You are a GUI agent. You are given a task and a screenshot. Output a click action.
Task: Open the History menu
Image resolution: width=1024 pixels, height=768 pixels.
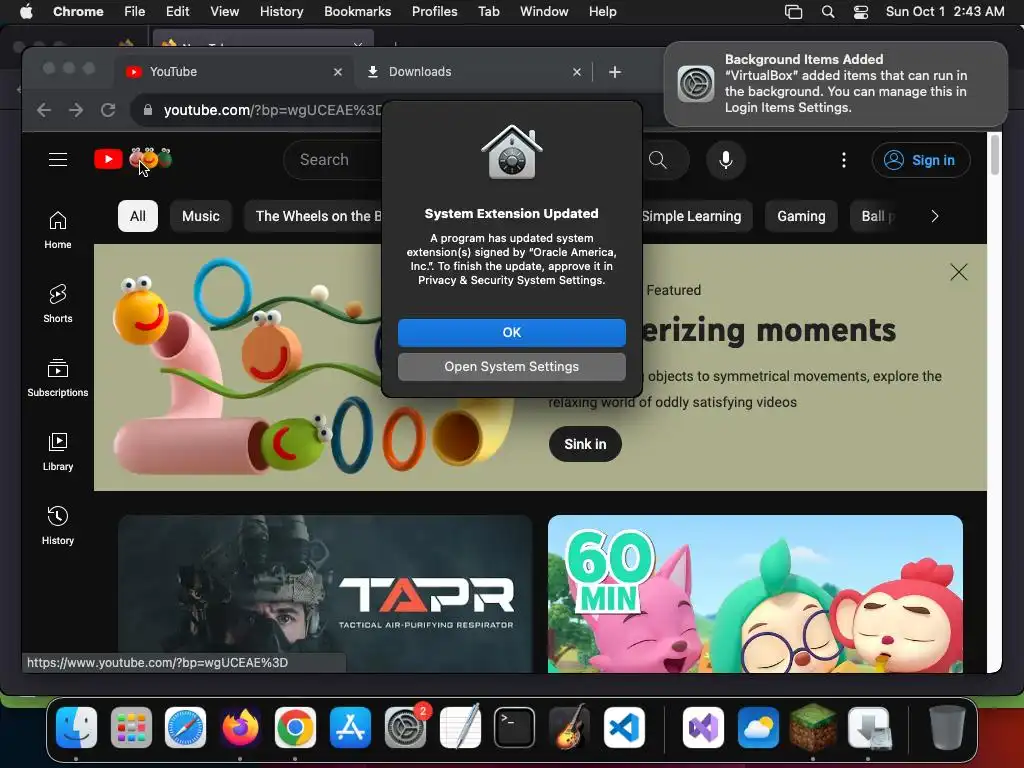(281, 12)
